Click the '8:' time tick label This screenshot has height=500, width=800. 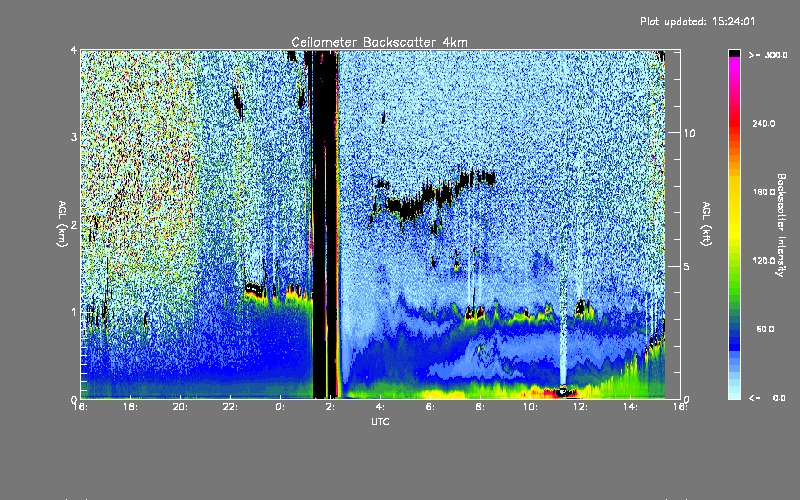(481, 407)
